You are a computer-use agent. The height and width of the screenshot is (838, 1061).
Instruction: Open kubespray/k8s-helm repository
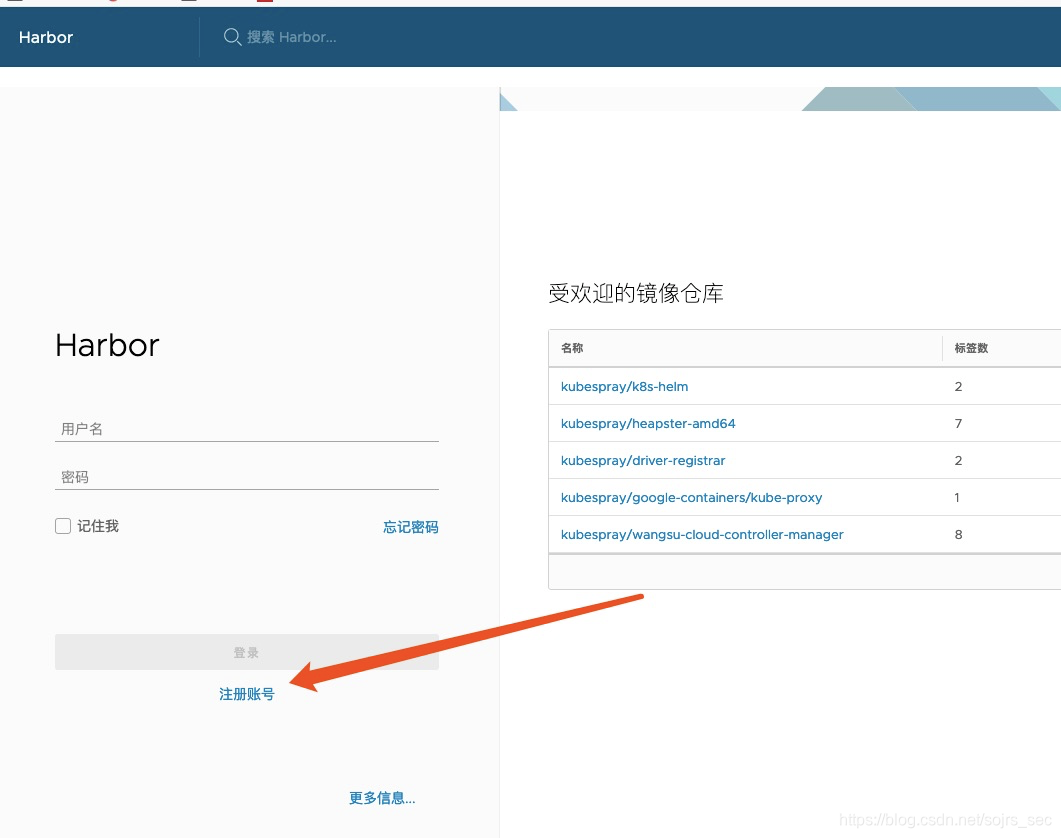624,387
